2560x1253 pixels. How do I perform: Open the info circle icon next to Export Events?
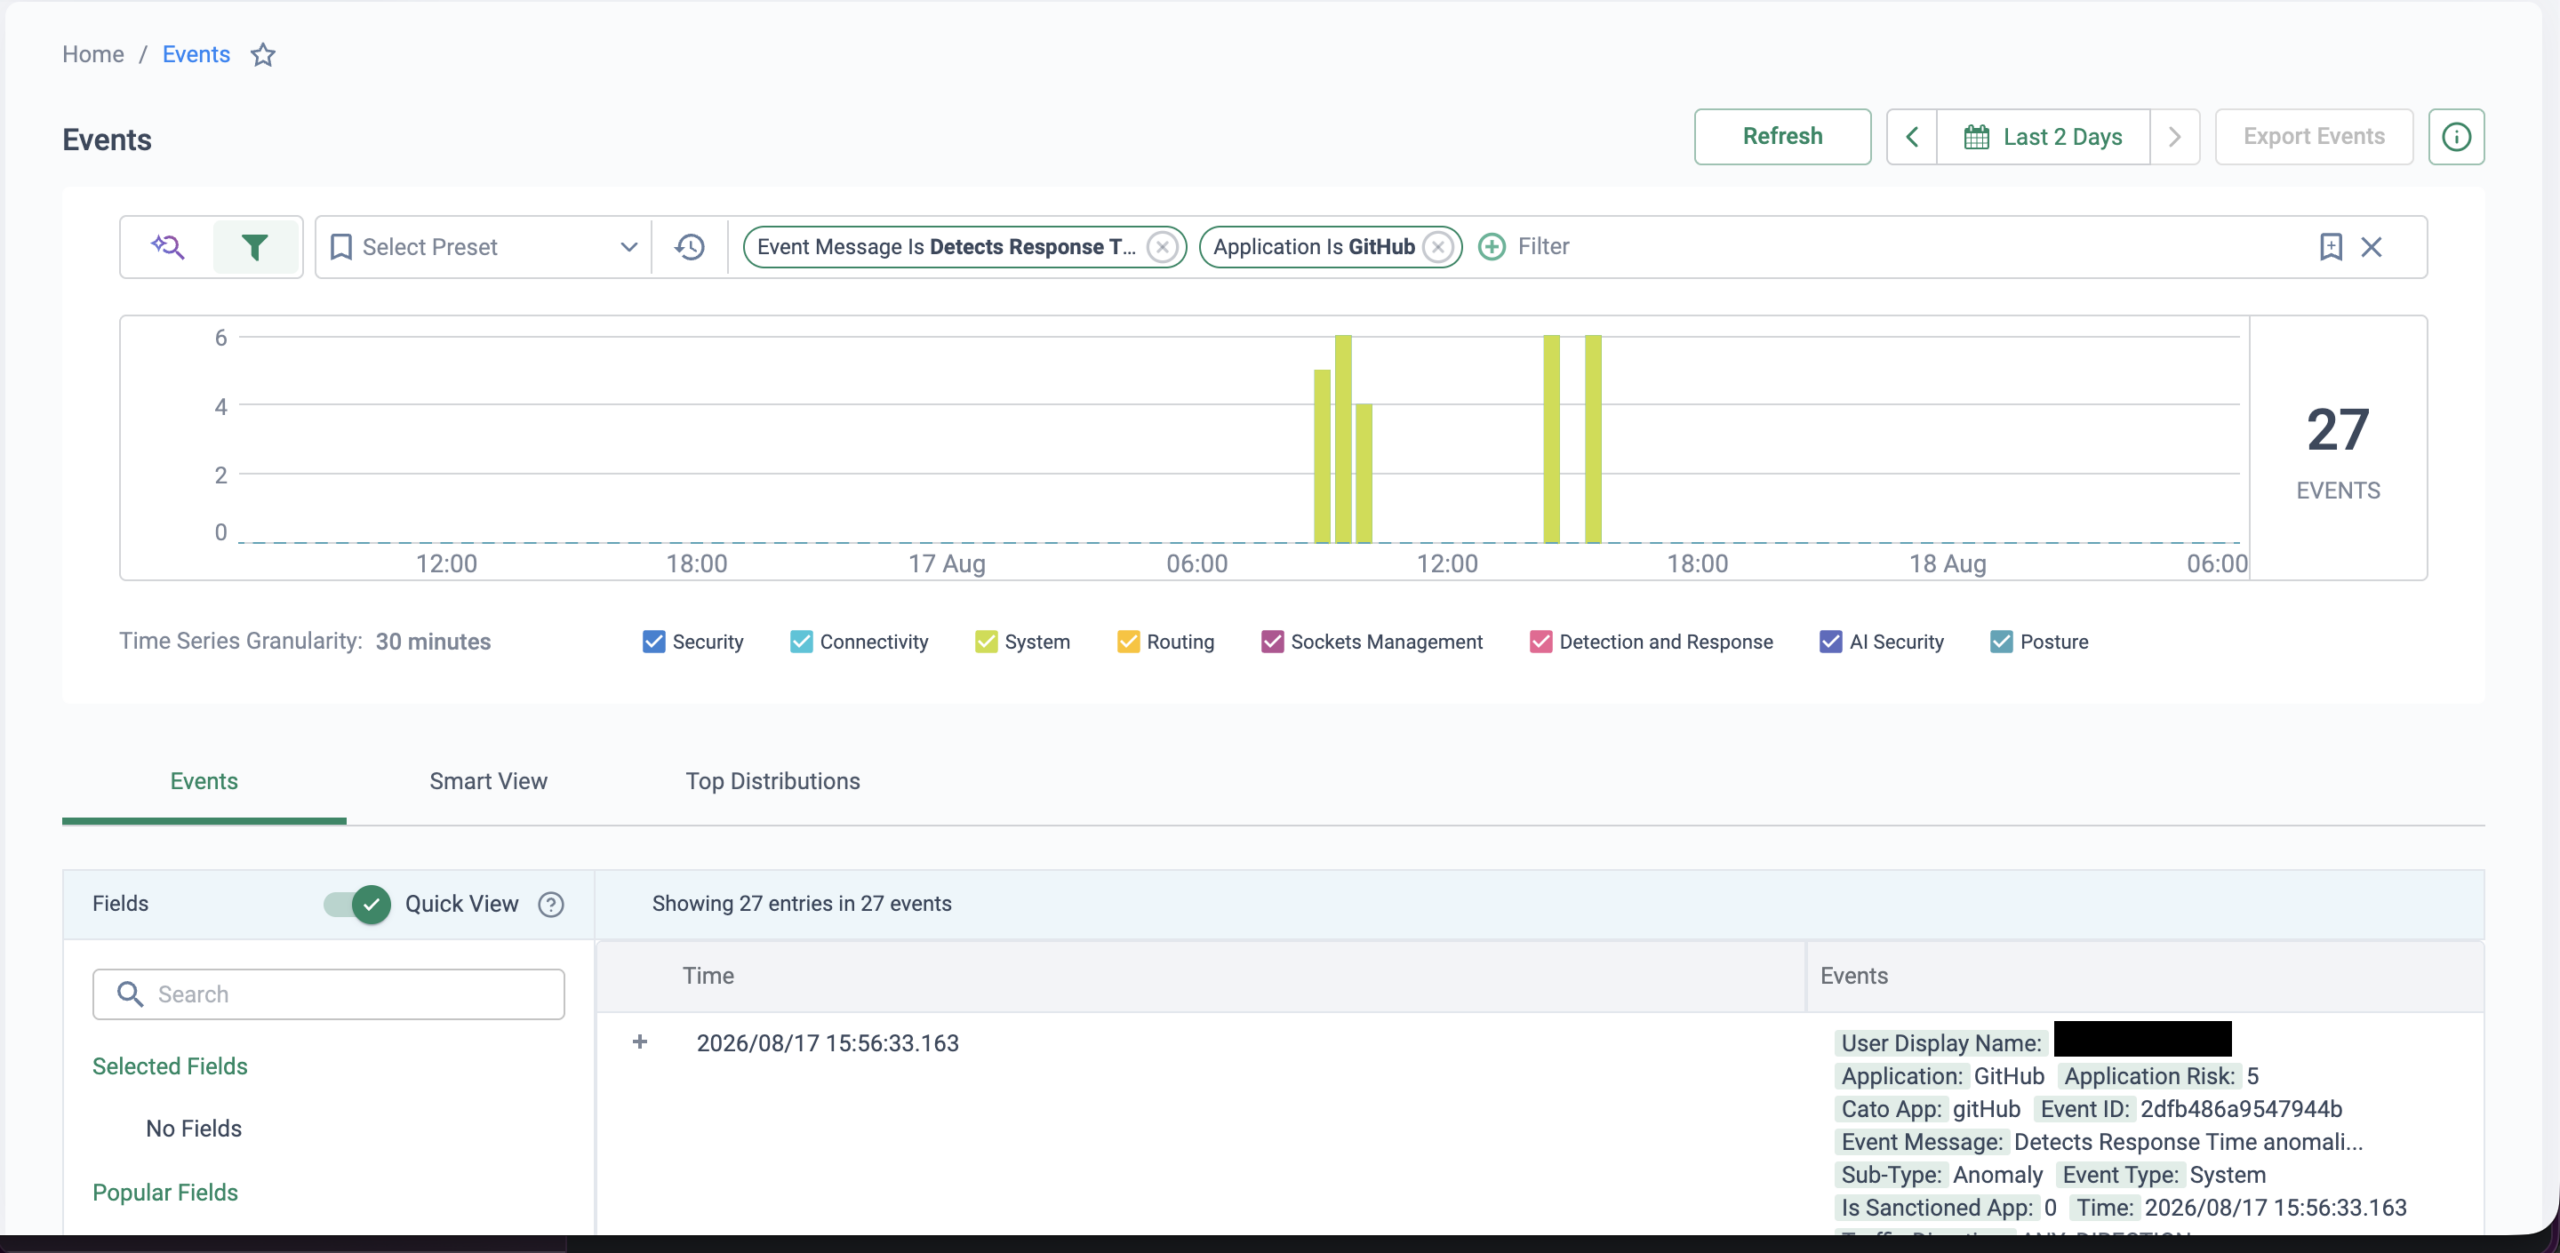click(x=2456, y=137)
